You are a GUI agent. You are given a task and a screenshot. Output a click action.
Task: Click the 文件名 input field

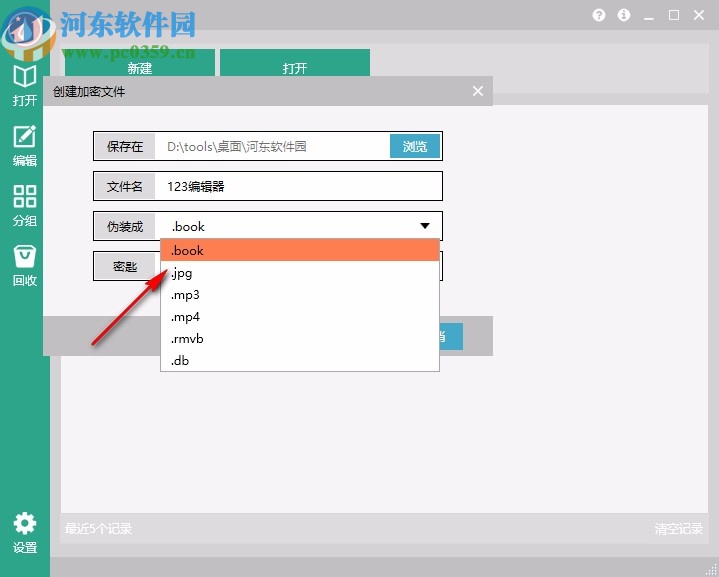pyautogui.click(x=298, y=186)
